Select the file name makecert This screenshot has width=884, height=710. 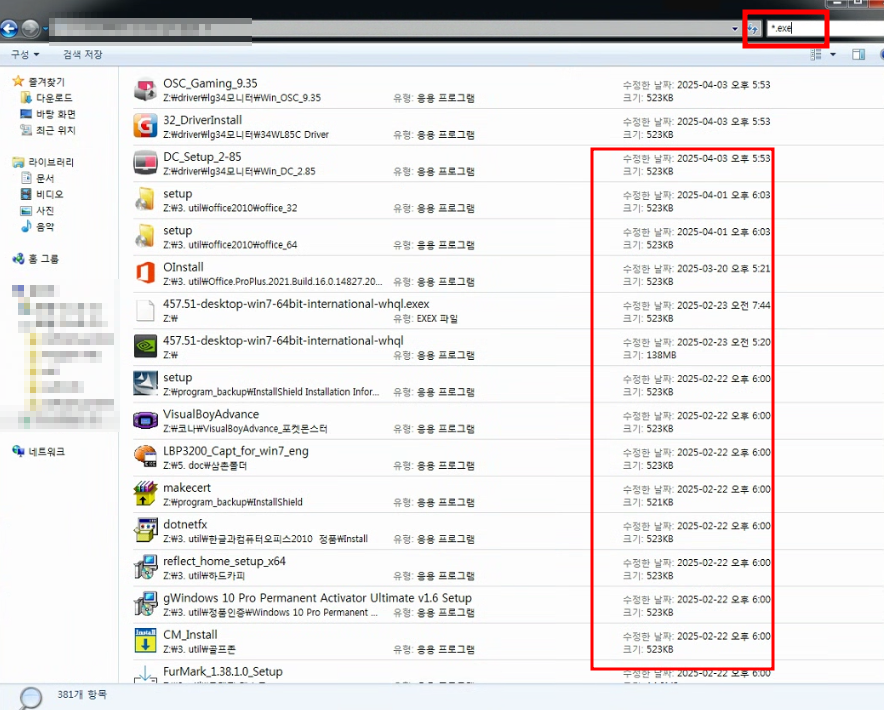tap(187, 488)
